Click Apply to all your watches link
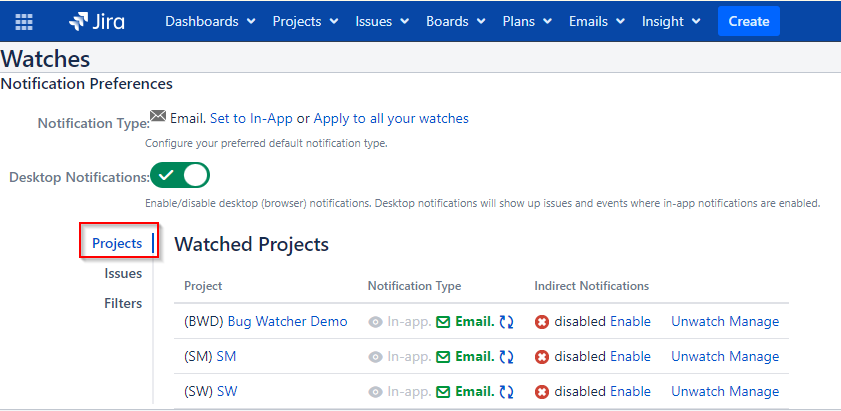The image size is (841, 411). [391, 119]
